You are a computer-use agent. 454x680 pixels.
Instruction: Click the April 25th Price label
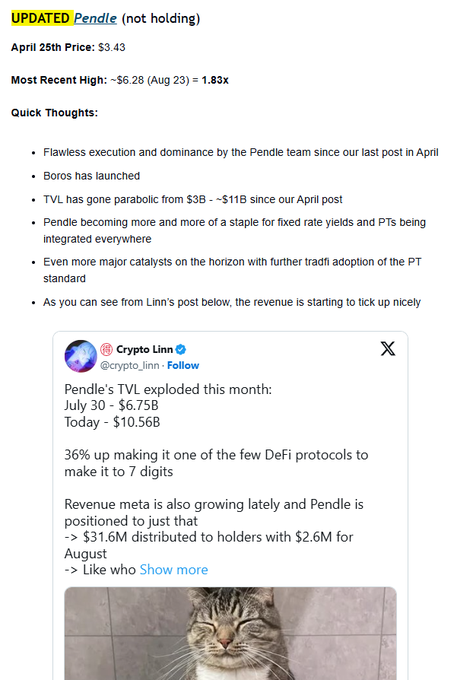(x=53, y=47)
